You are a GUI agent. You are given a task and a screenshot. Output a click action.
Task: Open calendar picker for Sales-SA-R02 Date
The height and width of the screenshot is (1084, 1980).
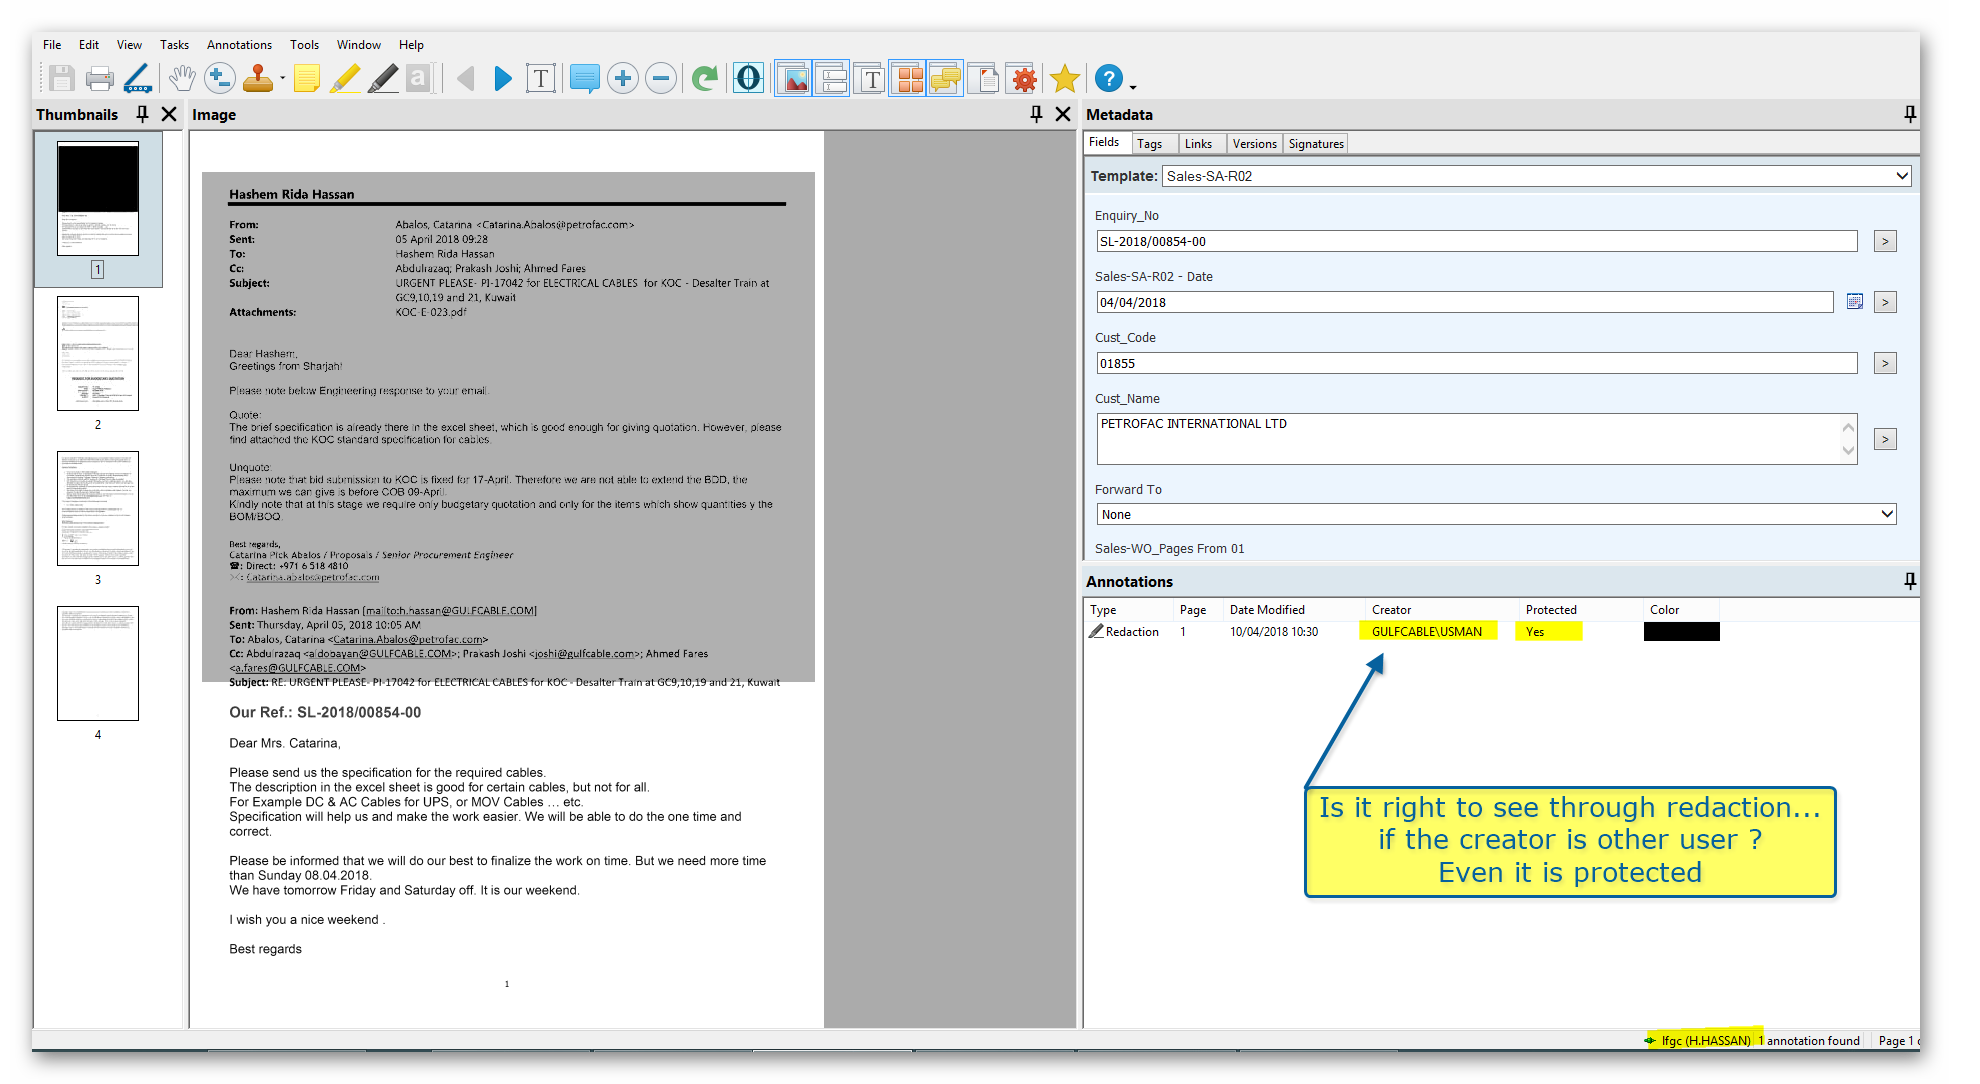click(1854, 302)
